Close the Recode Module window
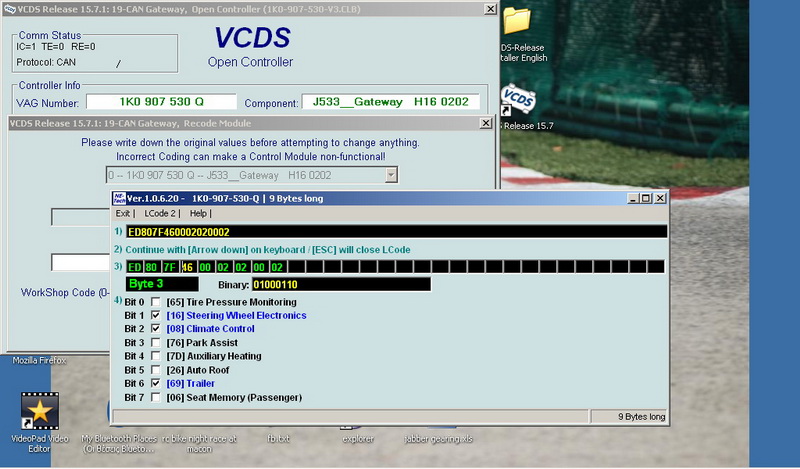 pos(486,123)
